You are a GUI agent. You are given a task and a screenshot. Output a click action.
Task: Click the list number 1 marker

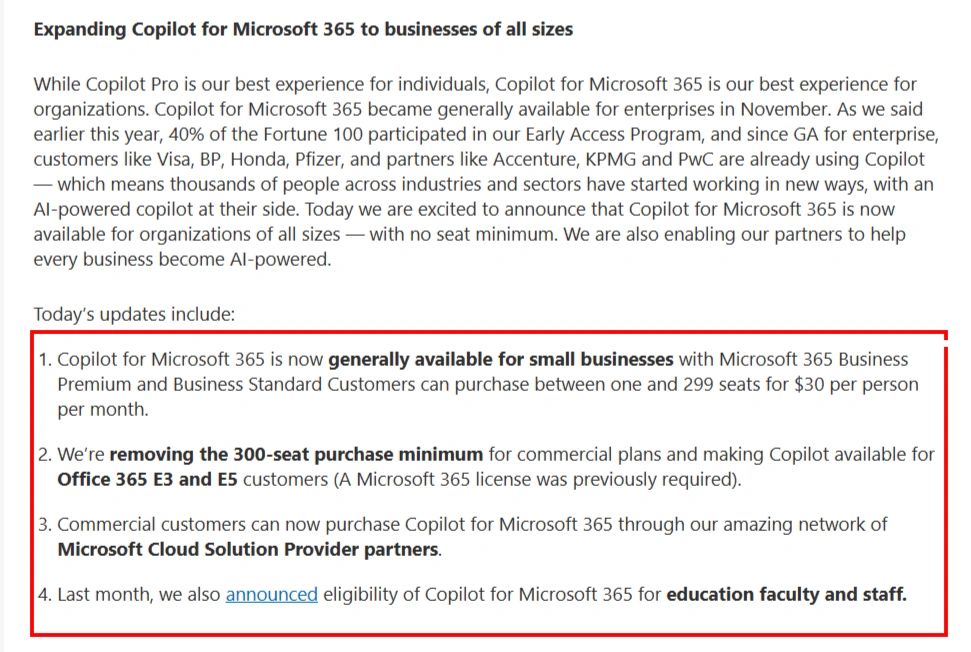click(x=44, y=359)
